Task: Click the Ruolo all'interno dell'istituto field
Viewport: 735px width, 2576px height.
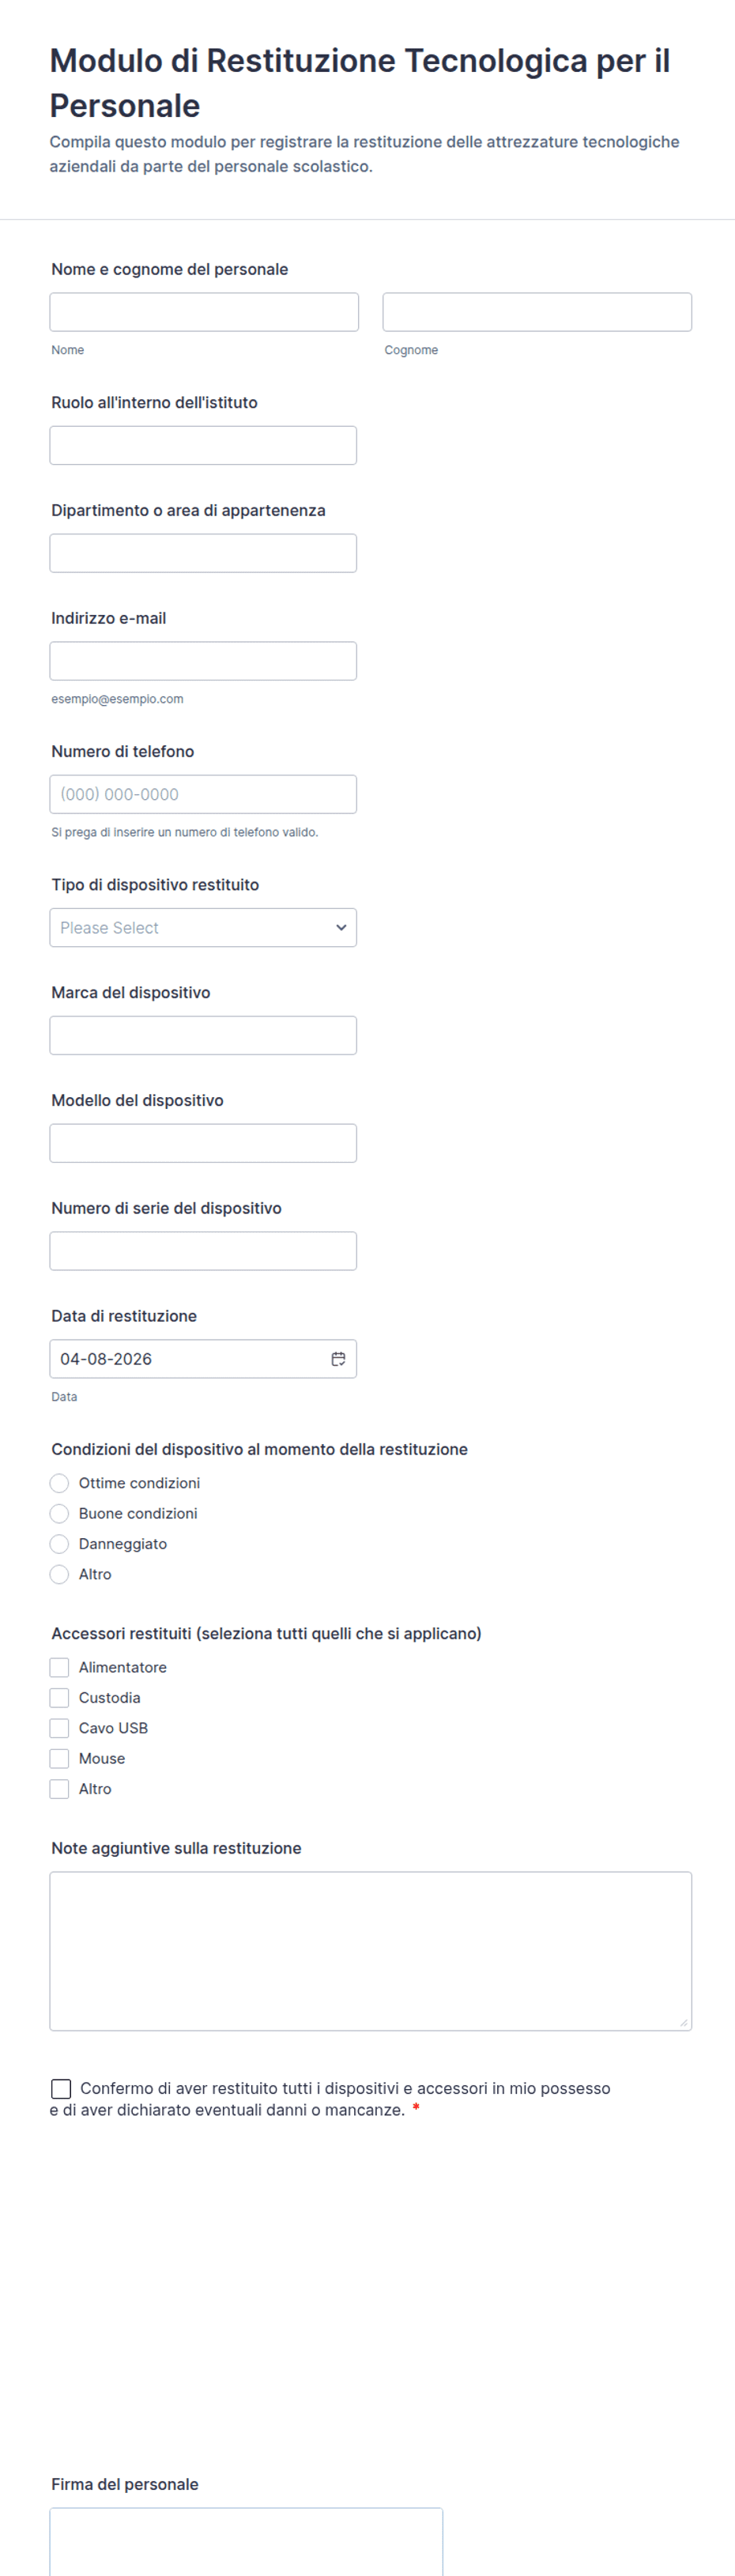Action: click(x=203, y=446)
